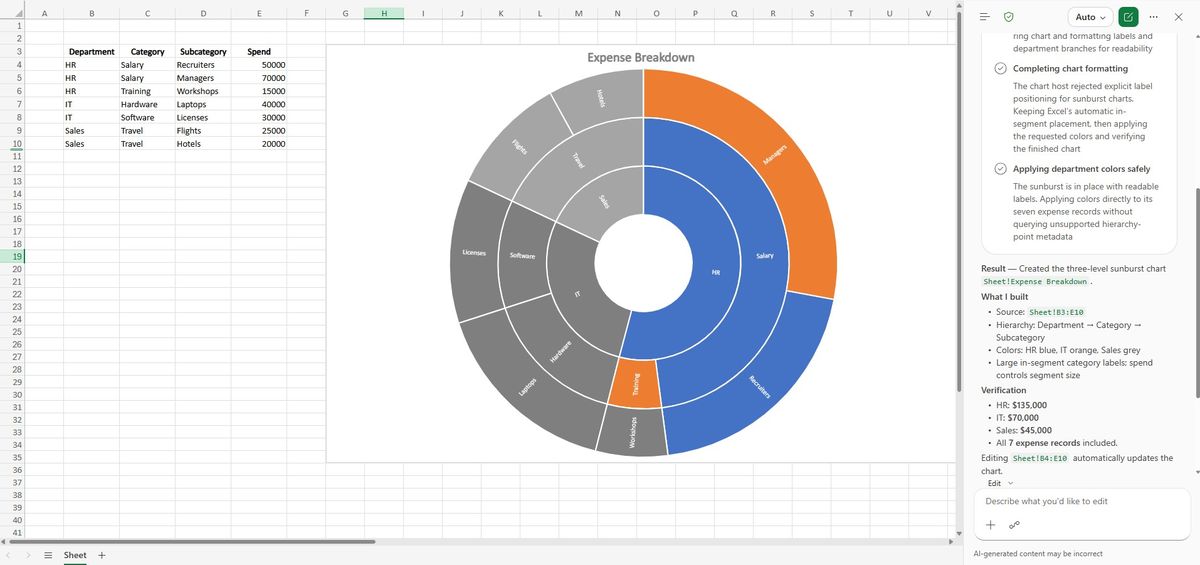Select the spend value 70000
The width and height of the screenshot is (1200, 565).
click(259, 78)
